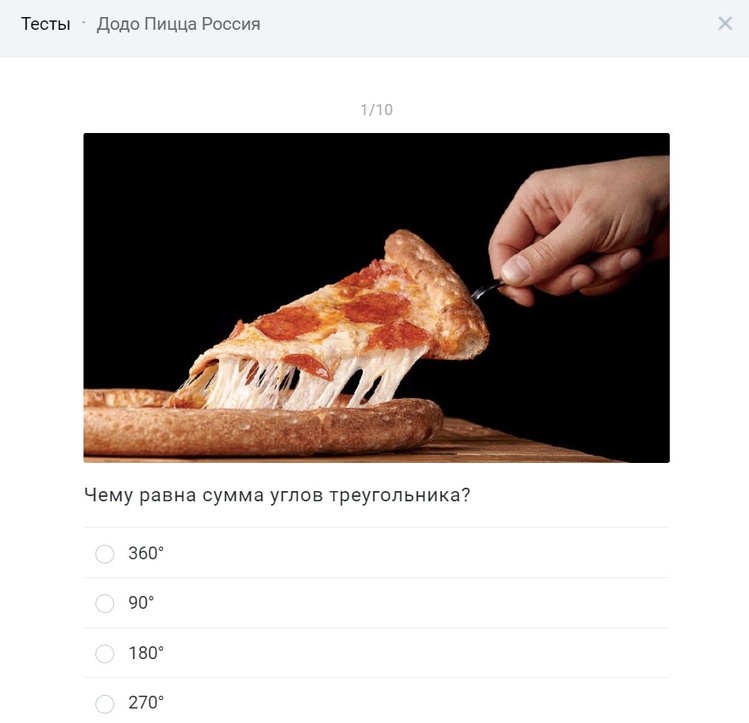The height and width of the screenshot is (723, 749).
Task: Click the hand holding the fork in photo
Action: 580,229
